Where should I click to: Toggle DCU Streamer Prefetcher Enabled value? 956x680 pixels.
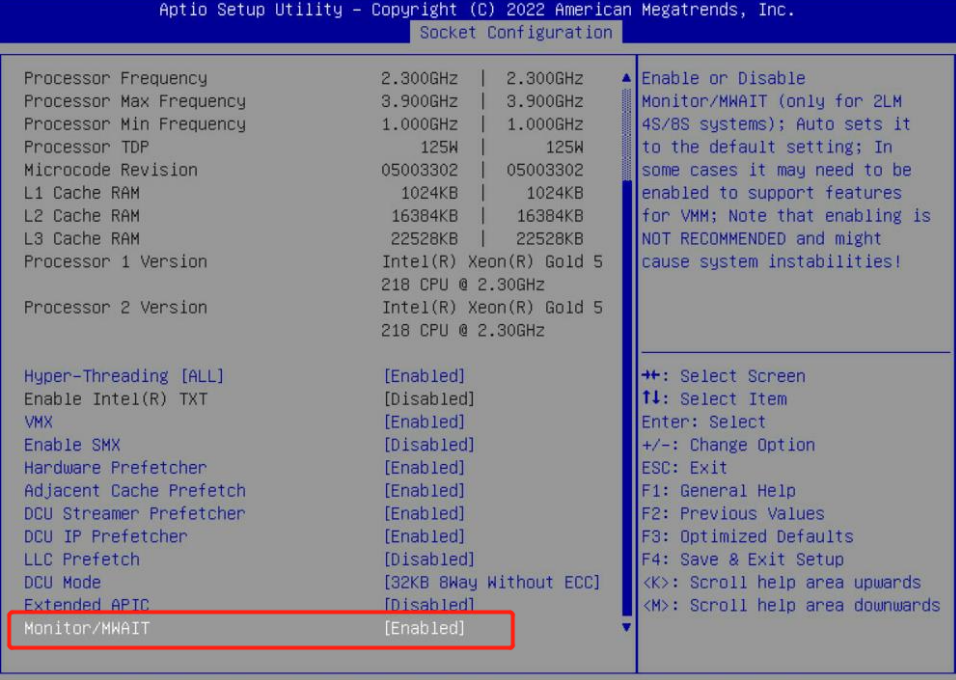click(x=424, y=513)
